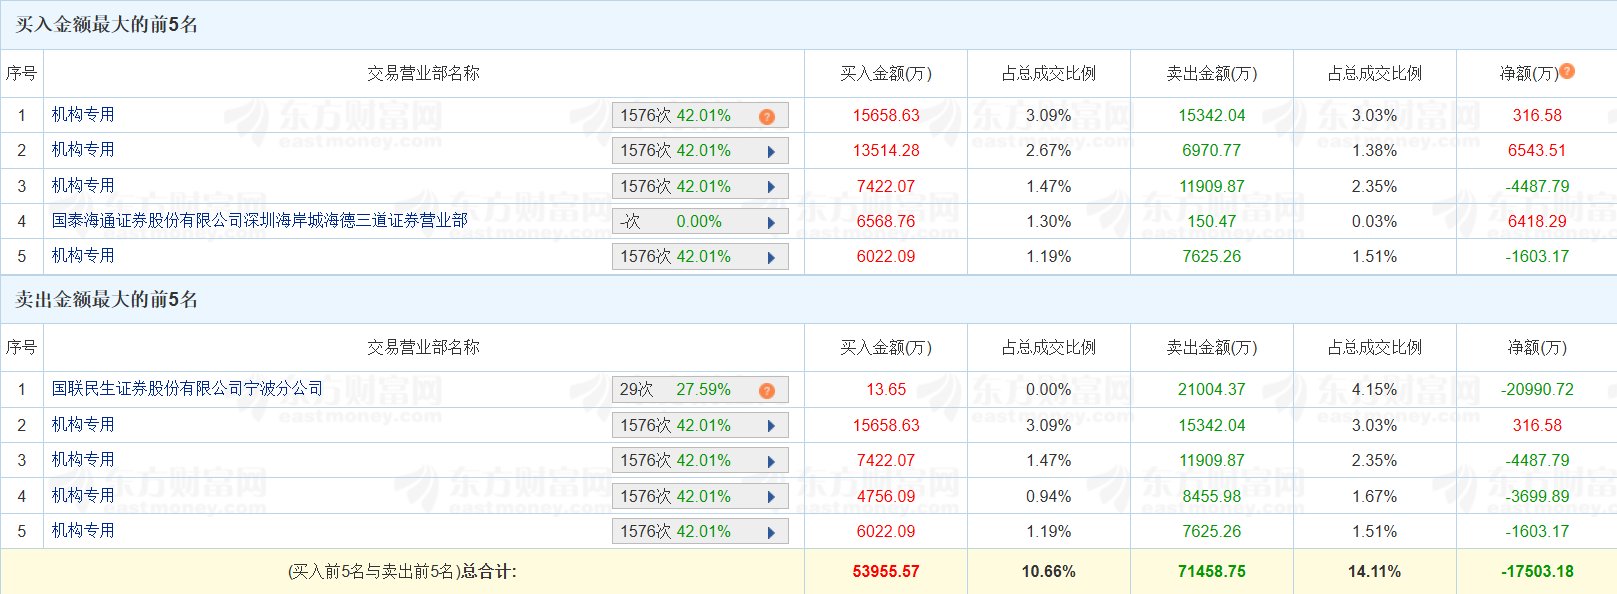
Task: Click the 29次 27.59% stats box
Action: click(x=675, y=389)
